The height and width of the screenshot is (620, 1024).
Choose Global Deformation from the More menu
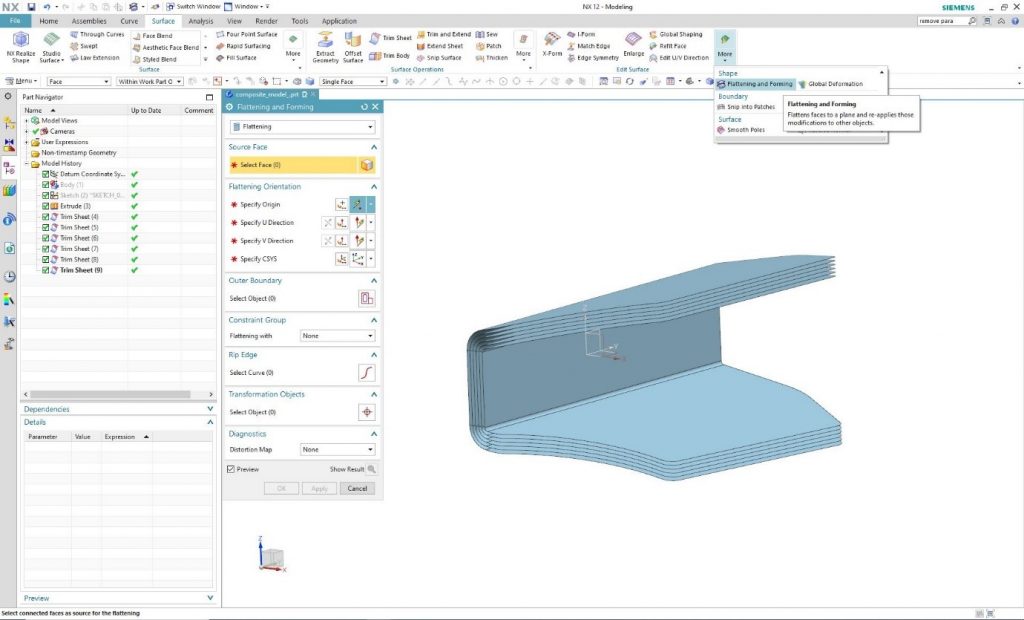pos(834,84)
